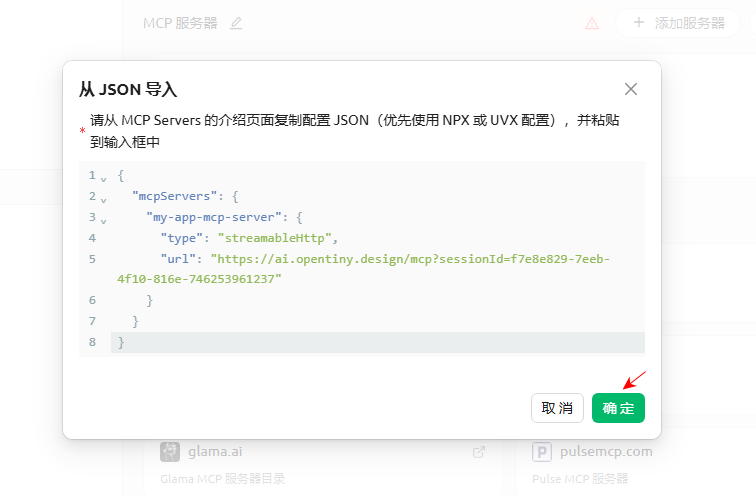Collapse the root brace on line 1
This screenshot has width=756, height=496.
coord(104,177)
